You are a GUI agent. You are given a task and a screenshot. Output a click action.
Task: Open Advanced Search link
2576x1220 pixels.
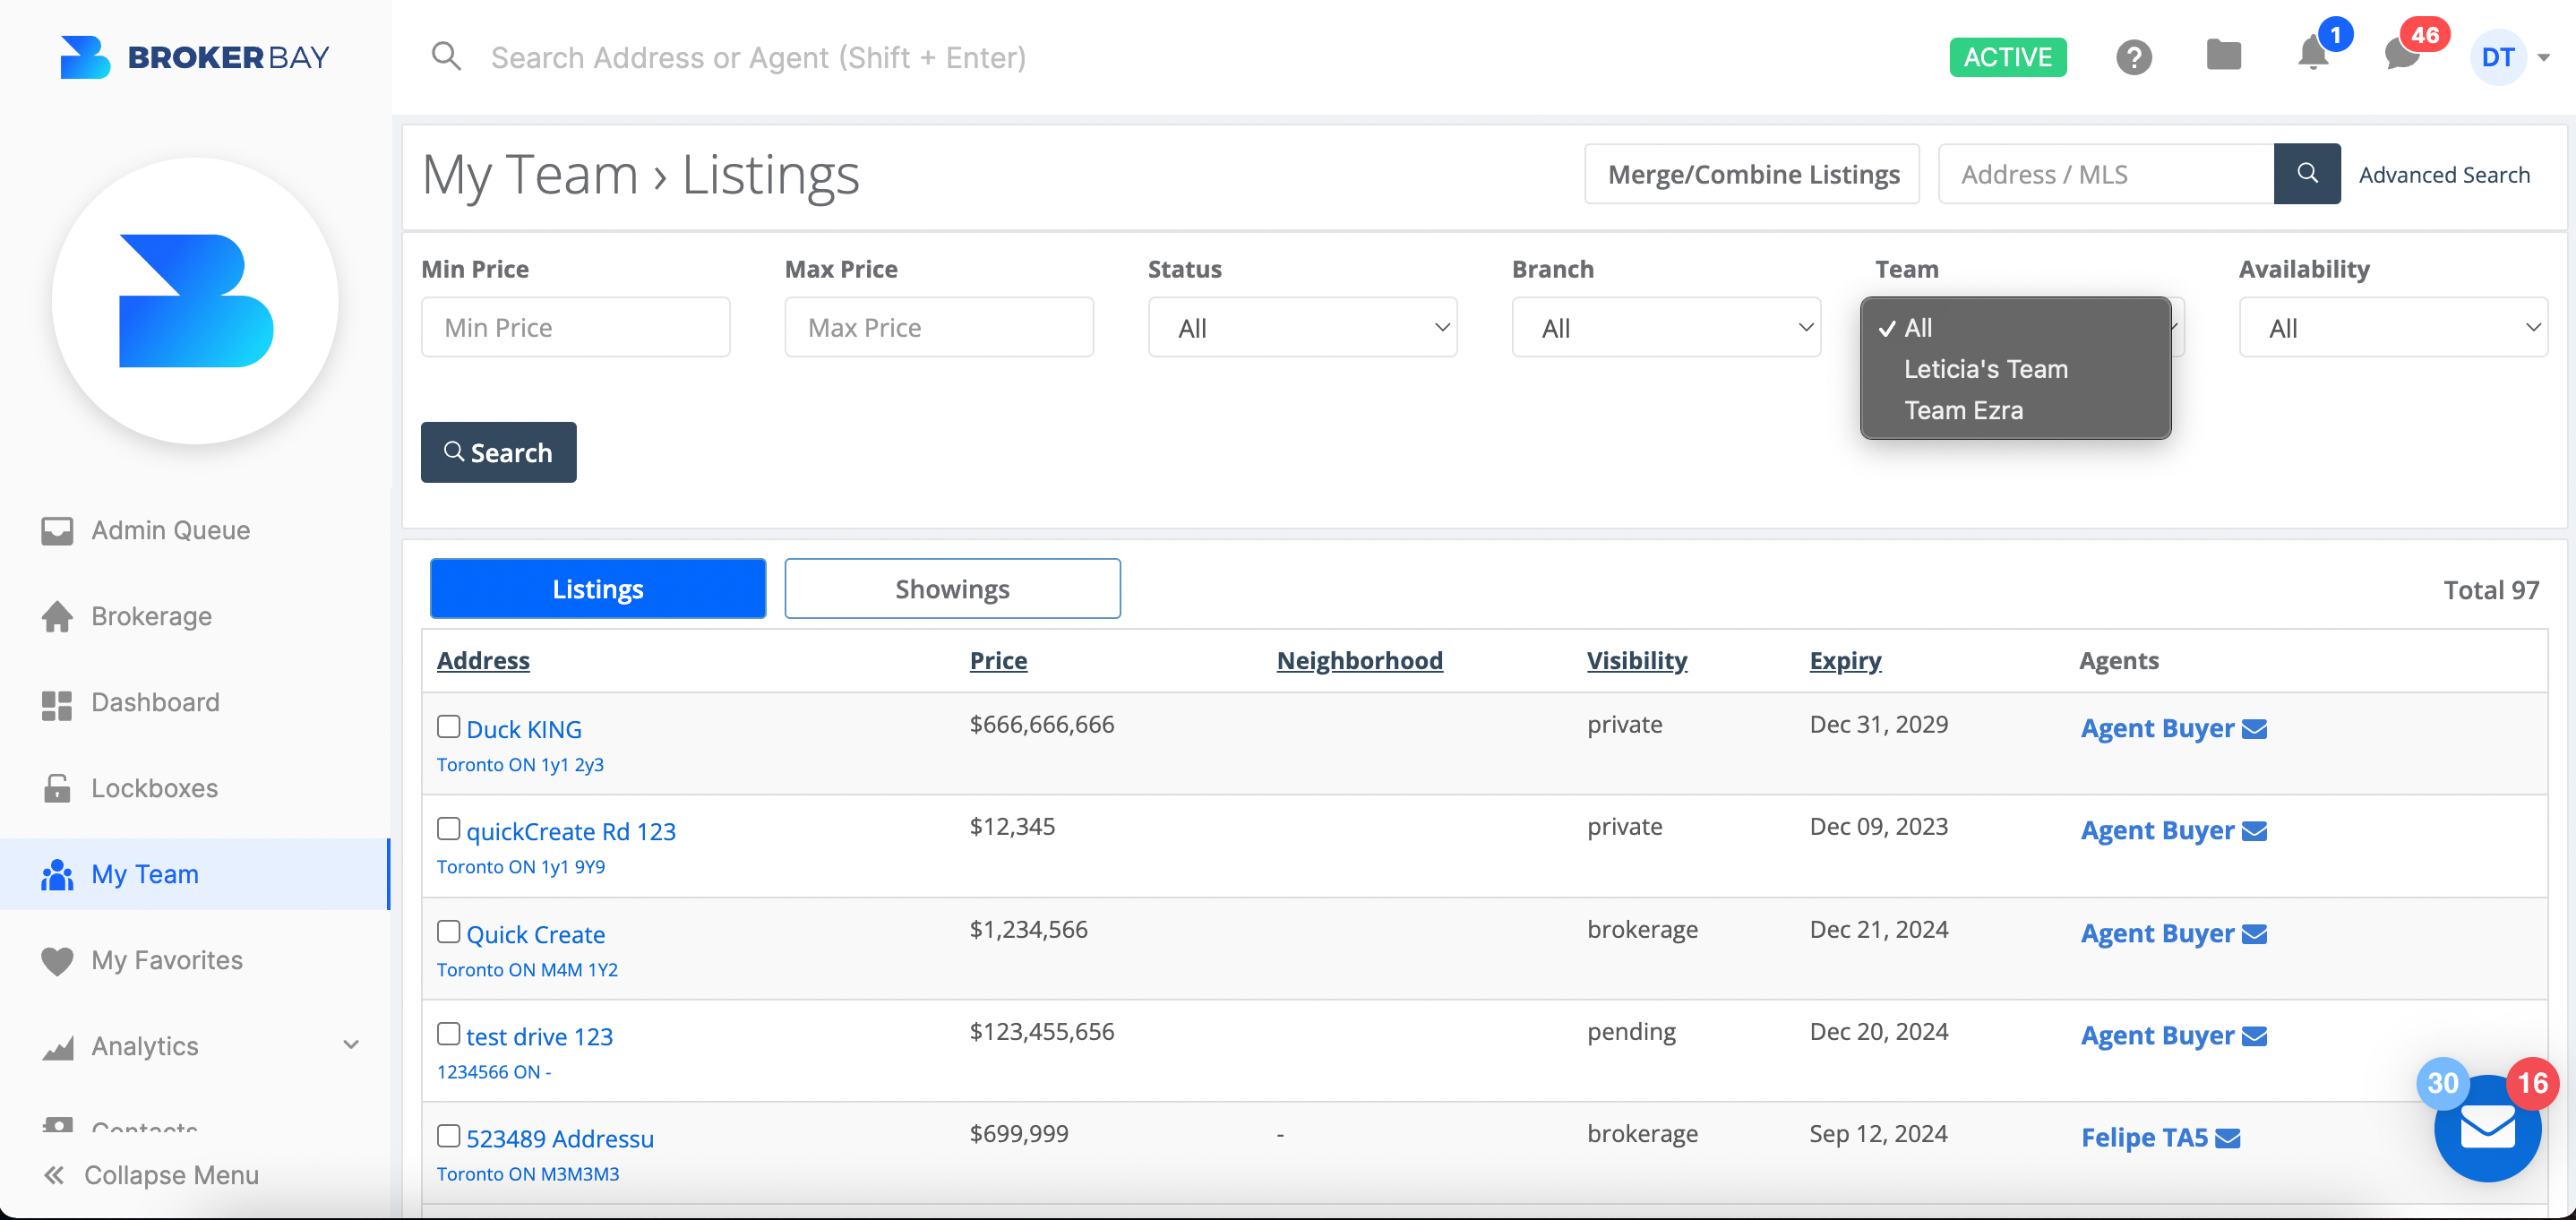click(2443, 175)
